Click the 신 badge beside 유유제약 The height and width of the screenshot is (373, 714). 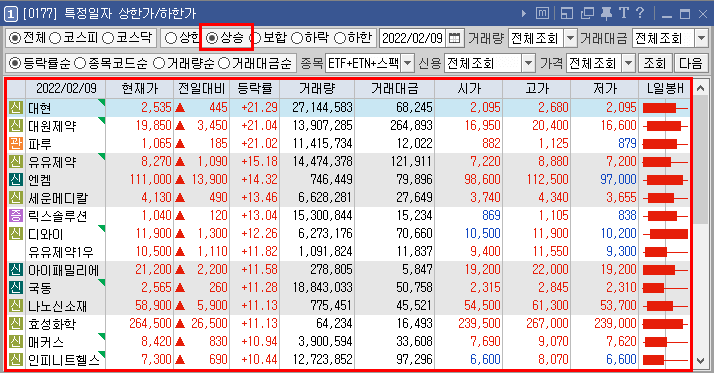[15, 161]
